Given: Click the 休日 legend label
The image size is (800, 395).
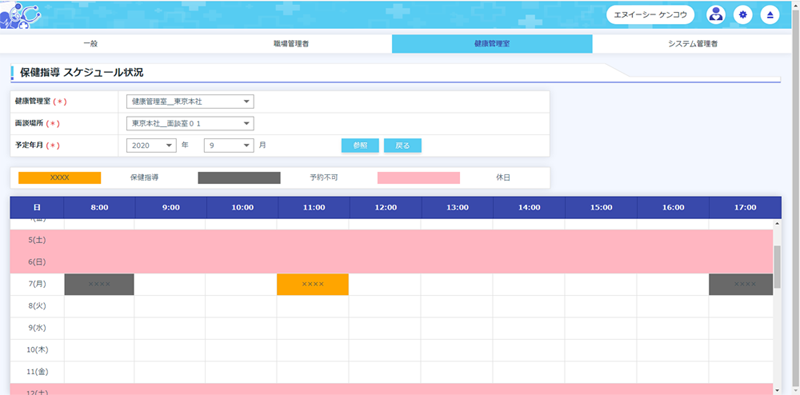Looking at the screenshot, I should (x=503, y=178).
